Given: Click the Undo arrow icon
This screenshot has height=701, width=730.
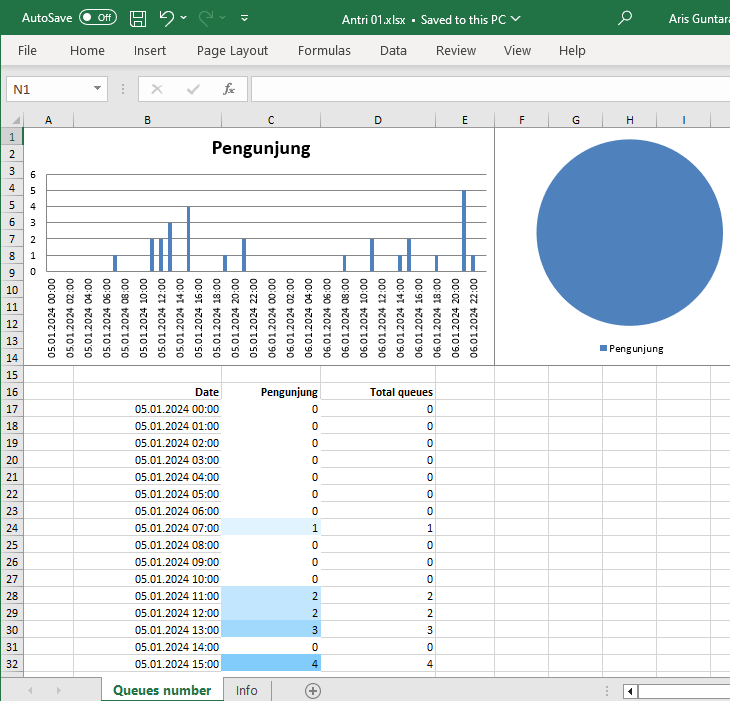Looking at the screenshot, I should point(167,18).
